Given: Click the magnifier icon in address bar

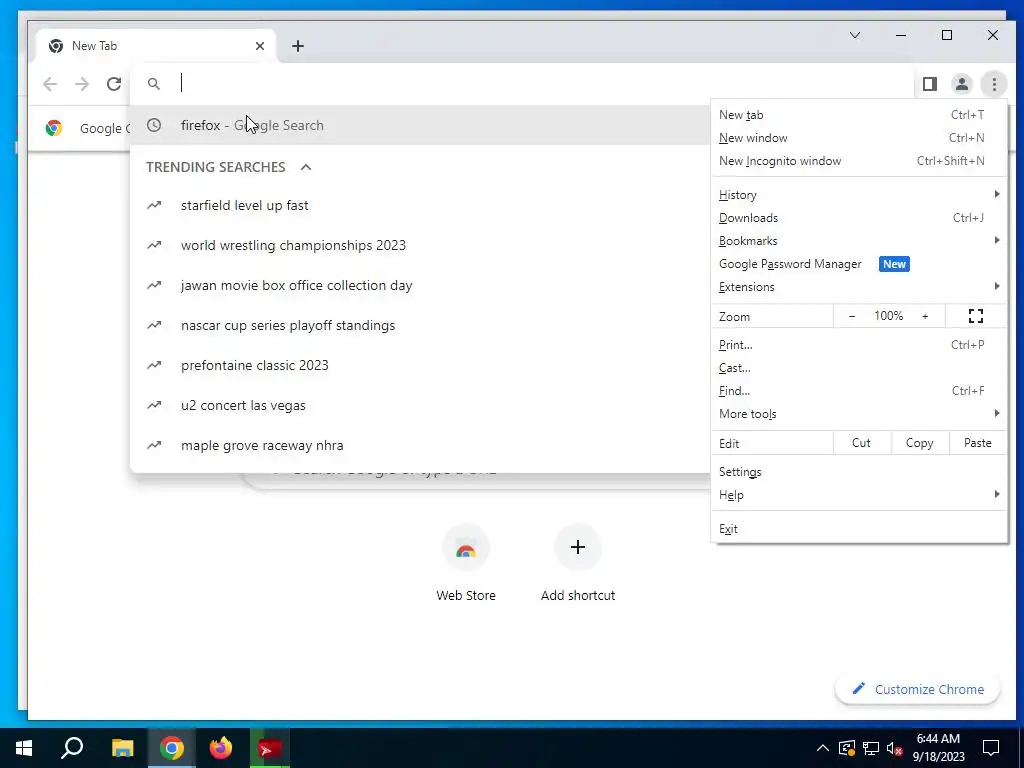Looking at the screenshot, I should pyautogui.click(x=153, y=84).
